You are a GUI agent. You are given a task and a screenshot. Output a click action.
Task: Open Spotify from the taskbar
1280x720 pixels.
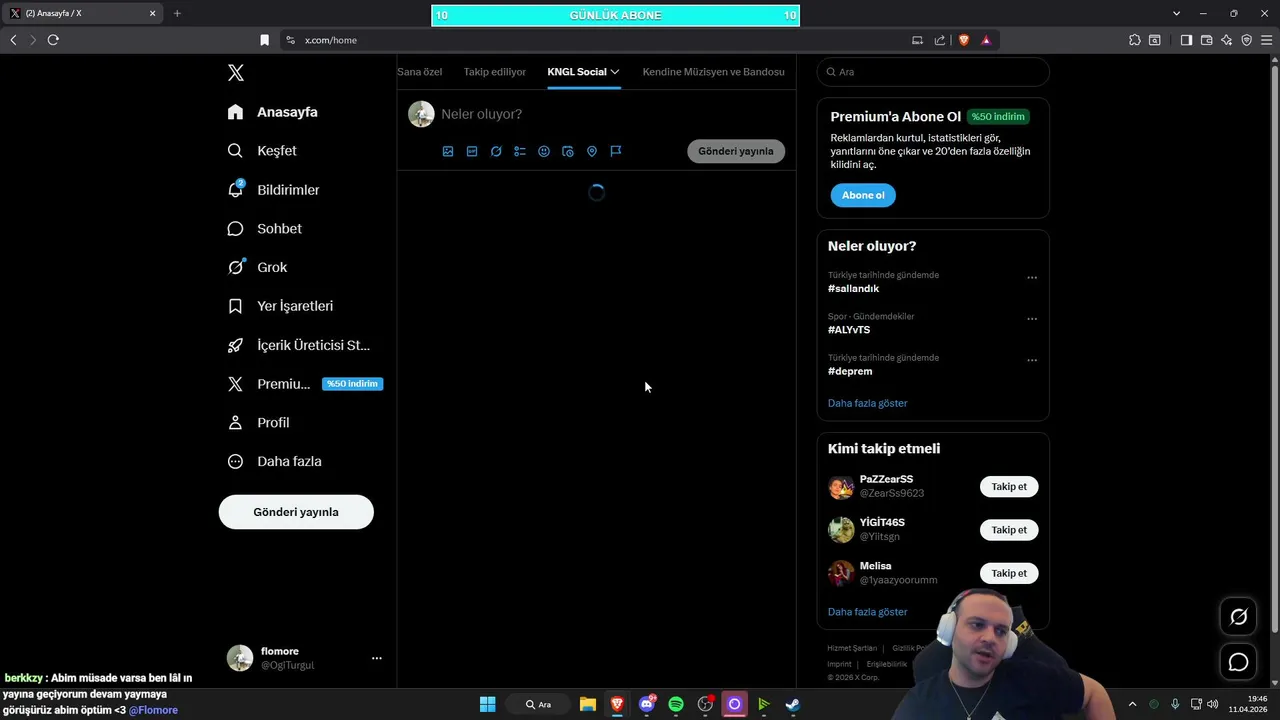click(x=676, y=704)
